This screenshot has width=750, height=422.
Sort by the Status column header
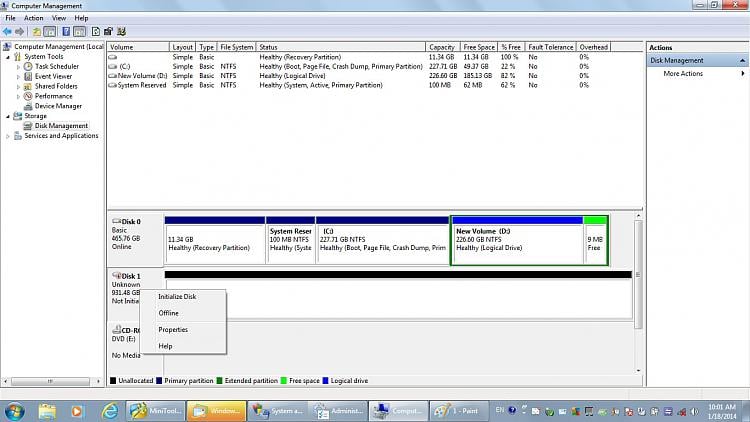tap(341, 47)
